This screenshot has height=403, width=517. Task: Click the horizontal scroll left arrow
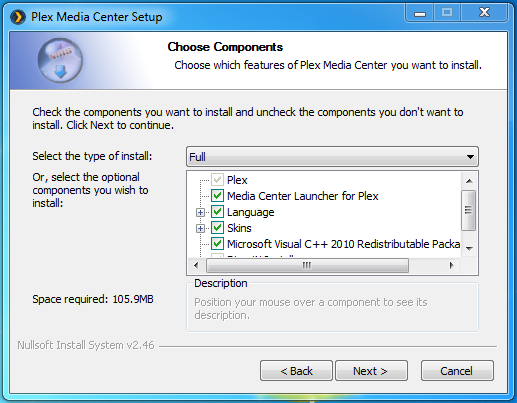[x=196, y=265]
